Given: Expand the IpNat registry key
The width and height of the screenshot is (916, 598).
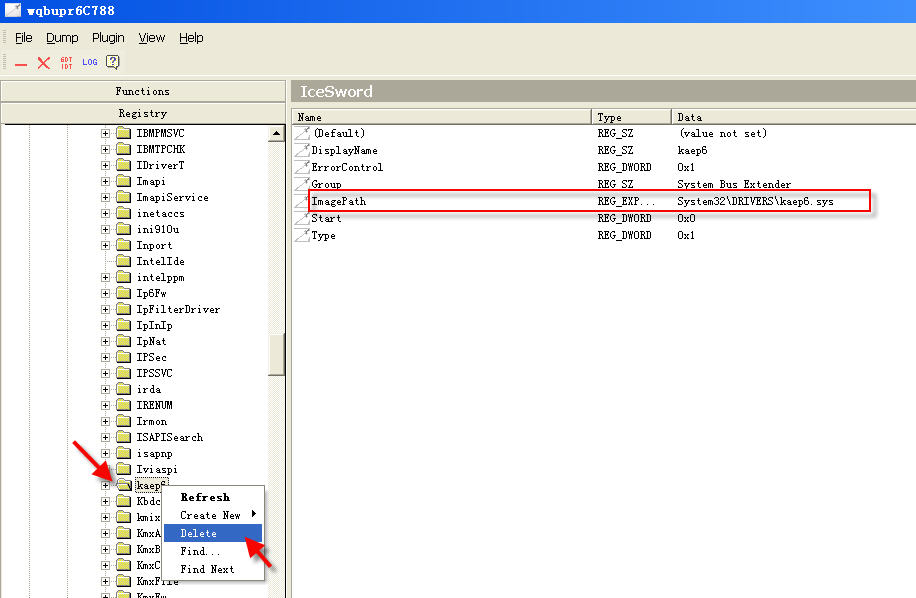Looking at the screenshot, I should (x=105, y=341).
